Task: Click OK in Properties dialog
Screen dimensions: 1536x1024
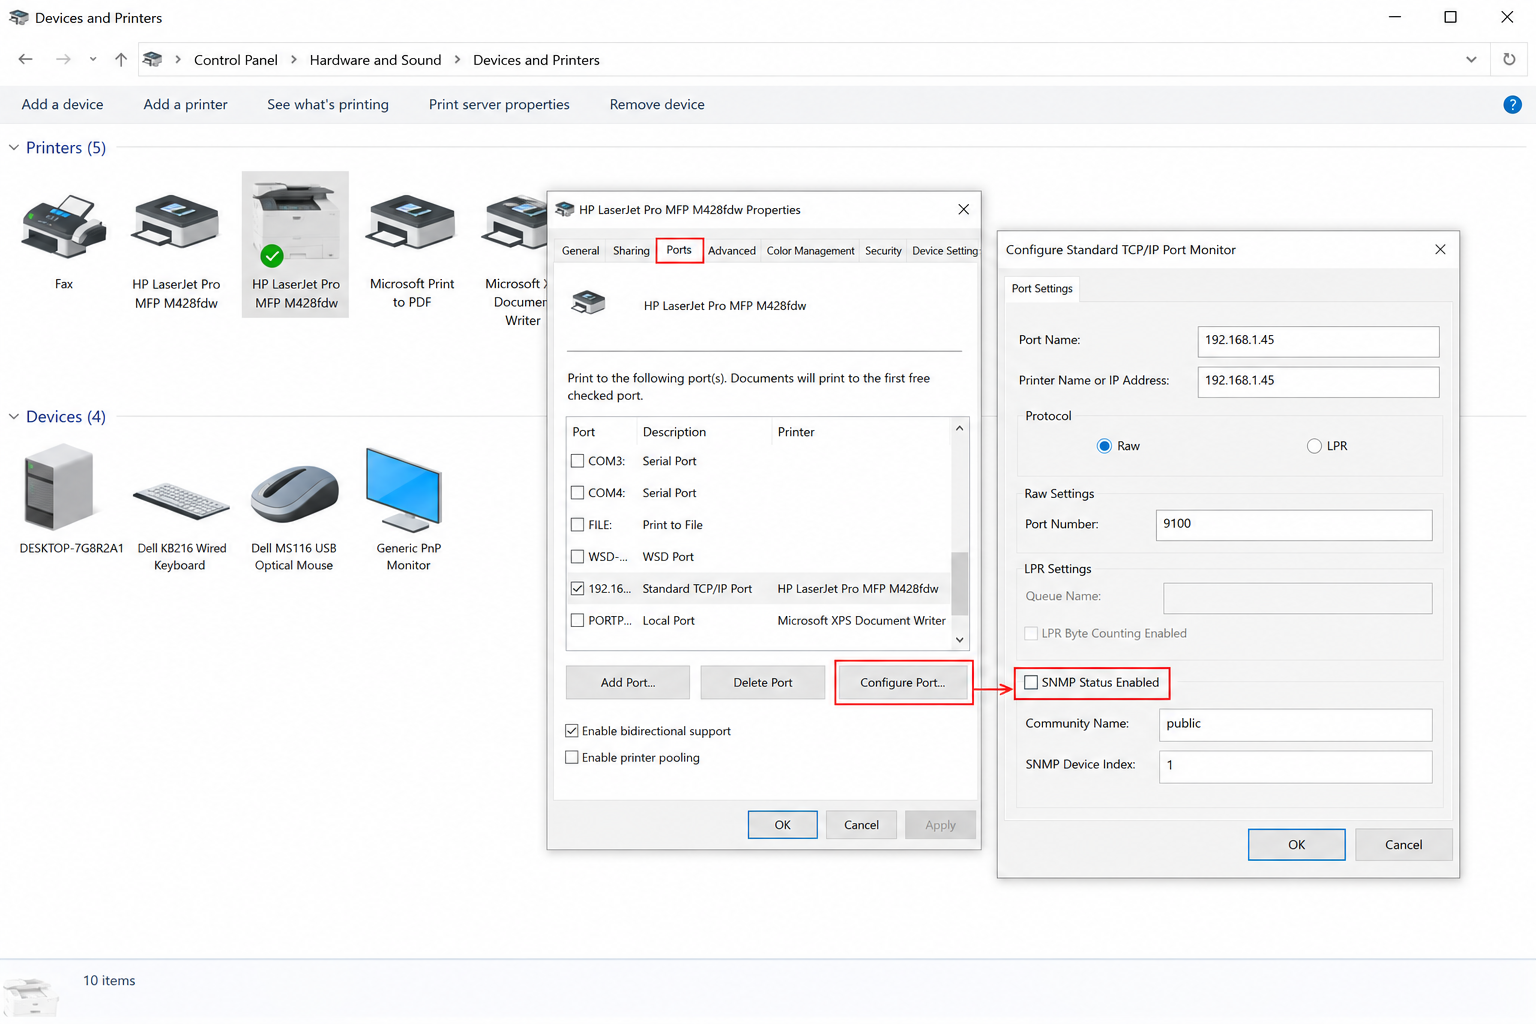Action: tap(783, 825)
